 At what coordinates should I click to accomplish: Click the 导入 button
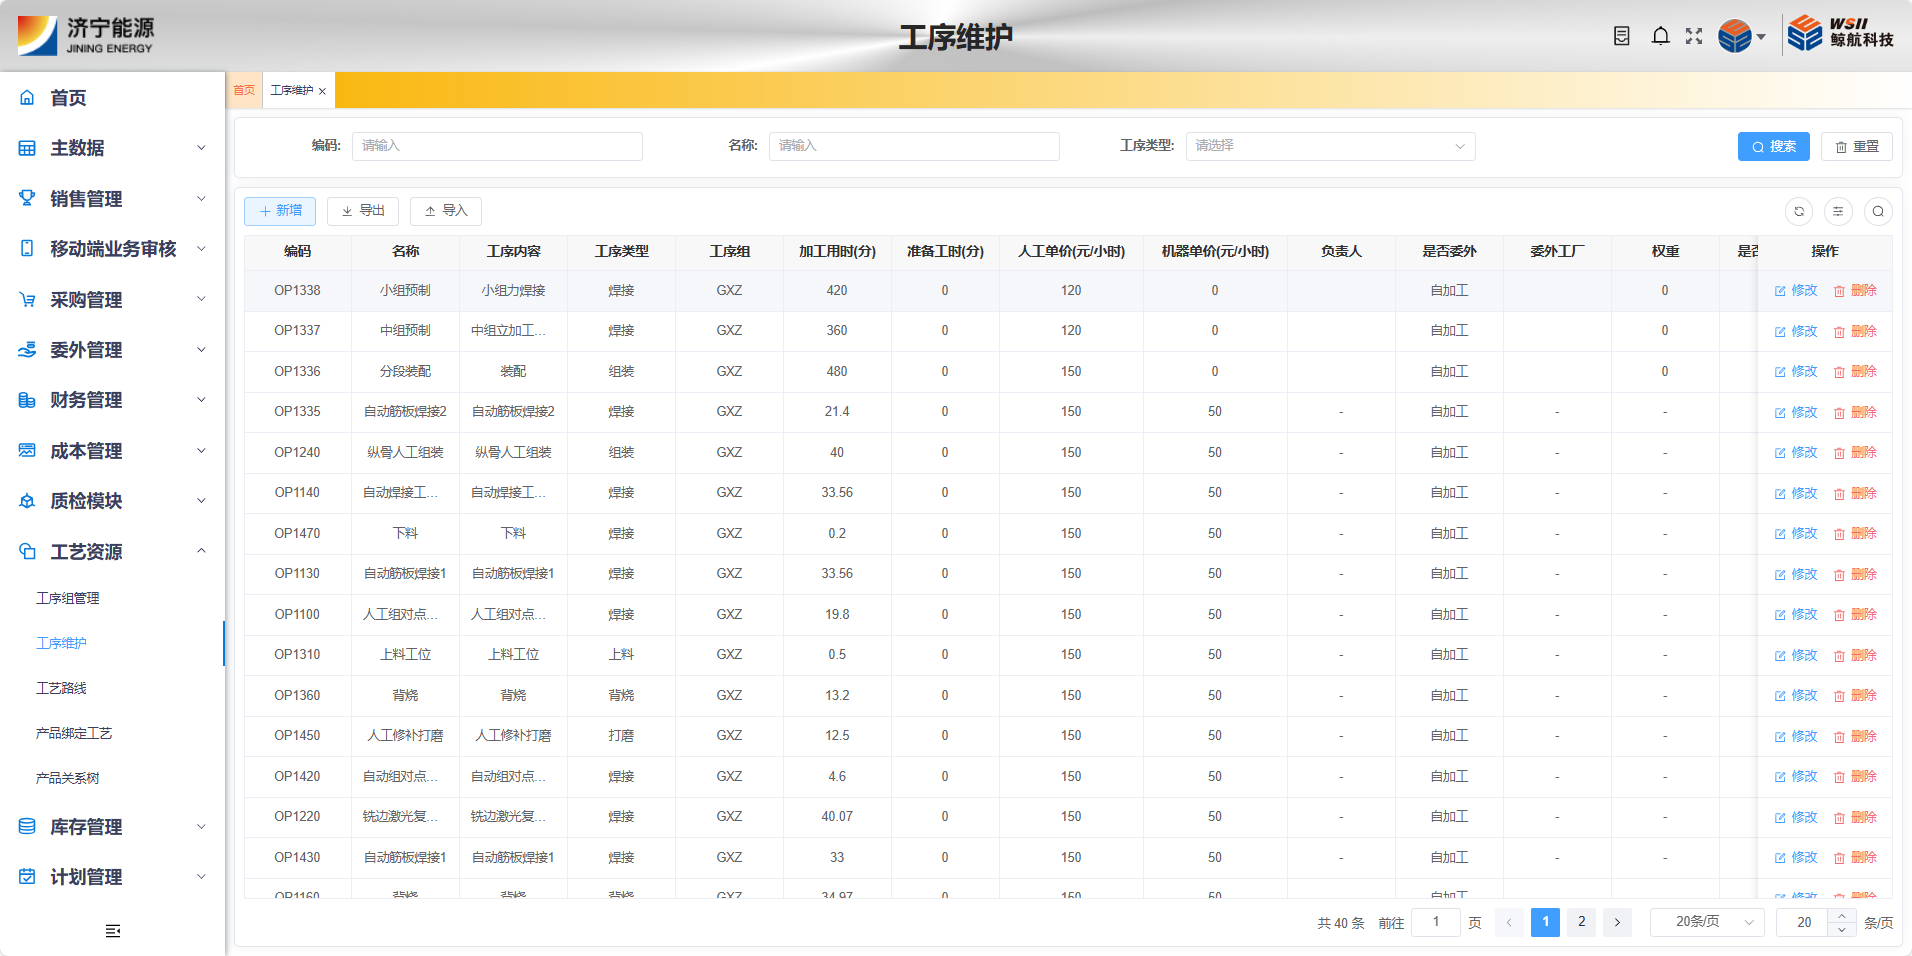[446, 211]
